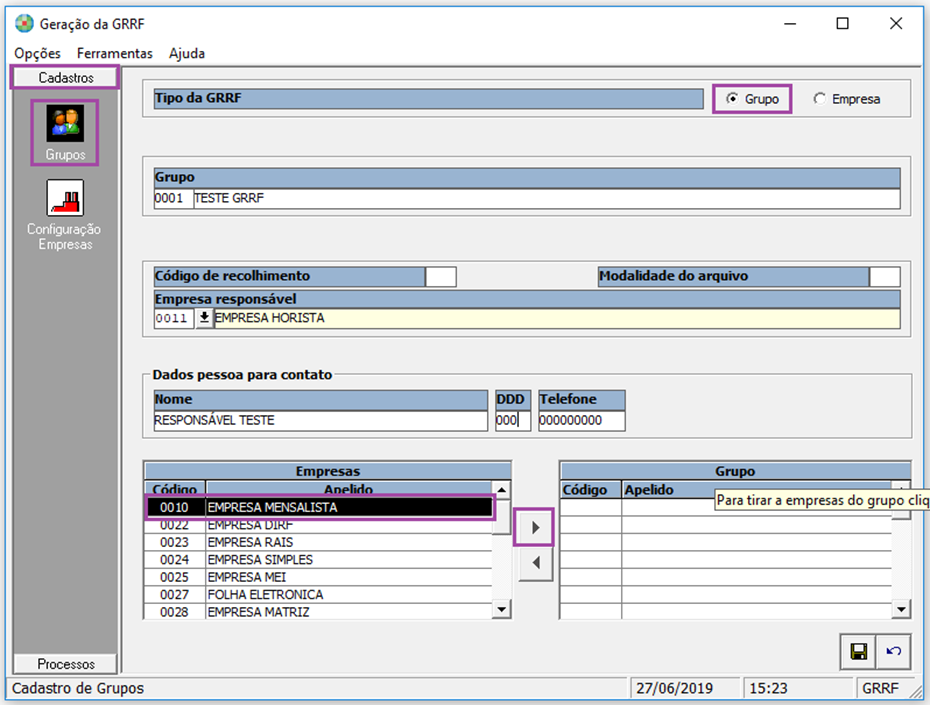
Task: Click the save floppy disk button
Action: (x=858, y=651)
